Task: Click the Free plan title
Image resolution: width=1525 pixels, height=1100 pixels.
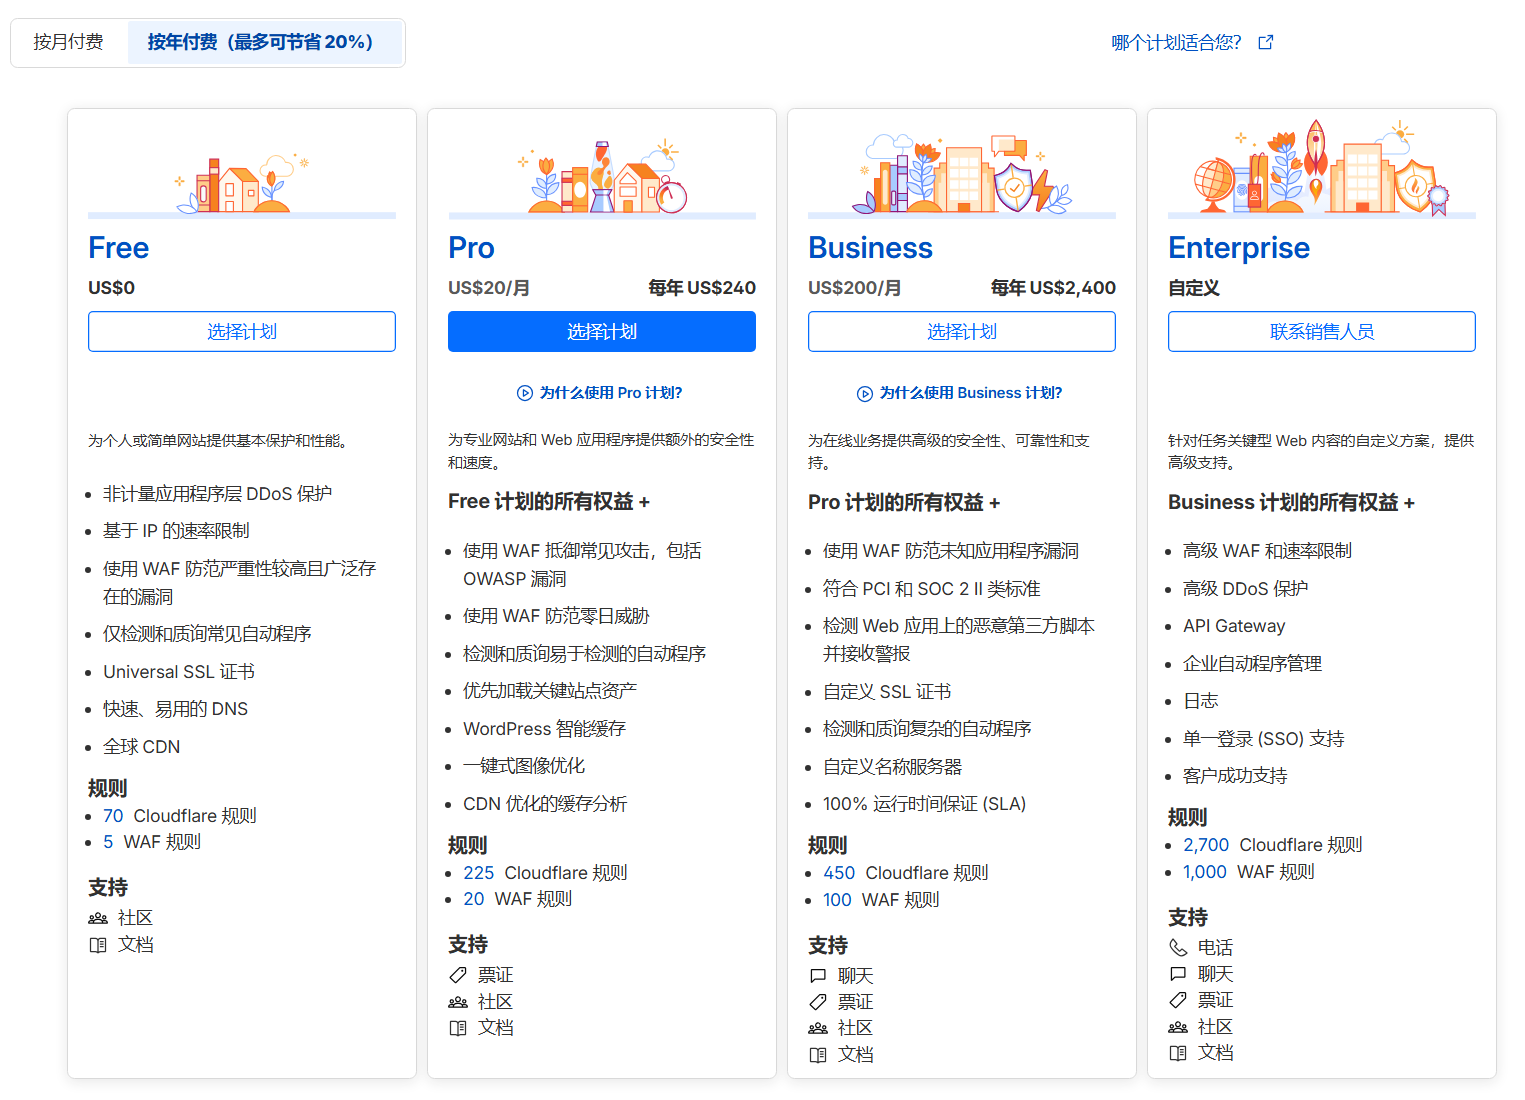Action: [x=119, y=248]
